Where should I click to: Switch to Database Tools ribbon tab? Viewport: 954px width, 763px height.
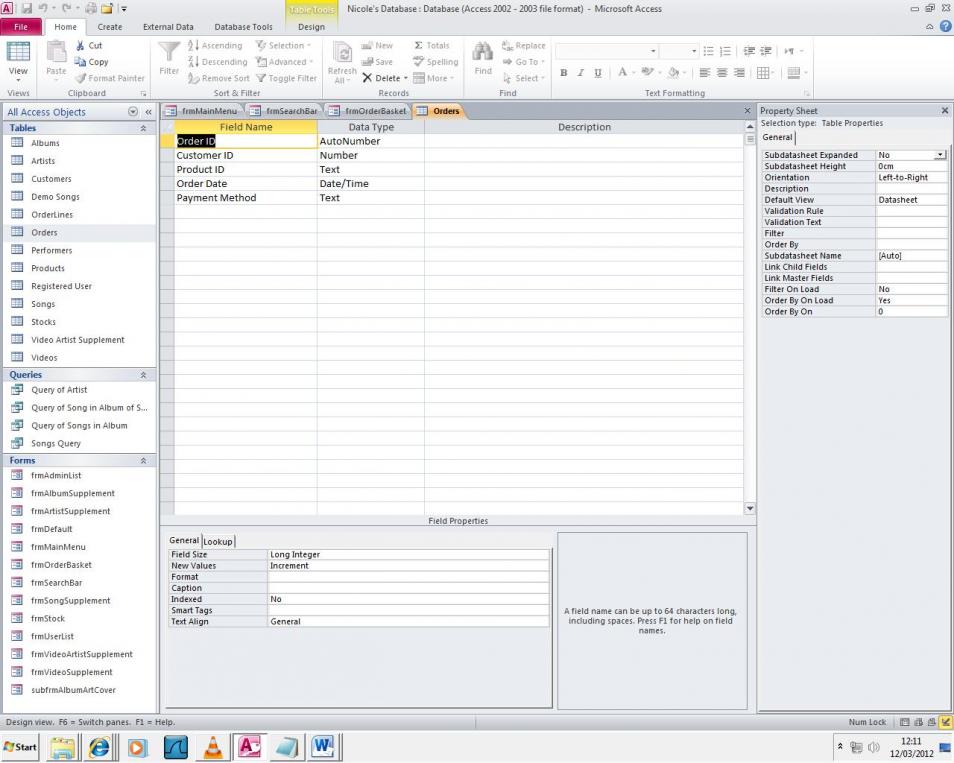click(243, 27)
